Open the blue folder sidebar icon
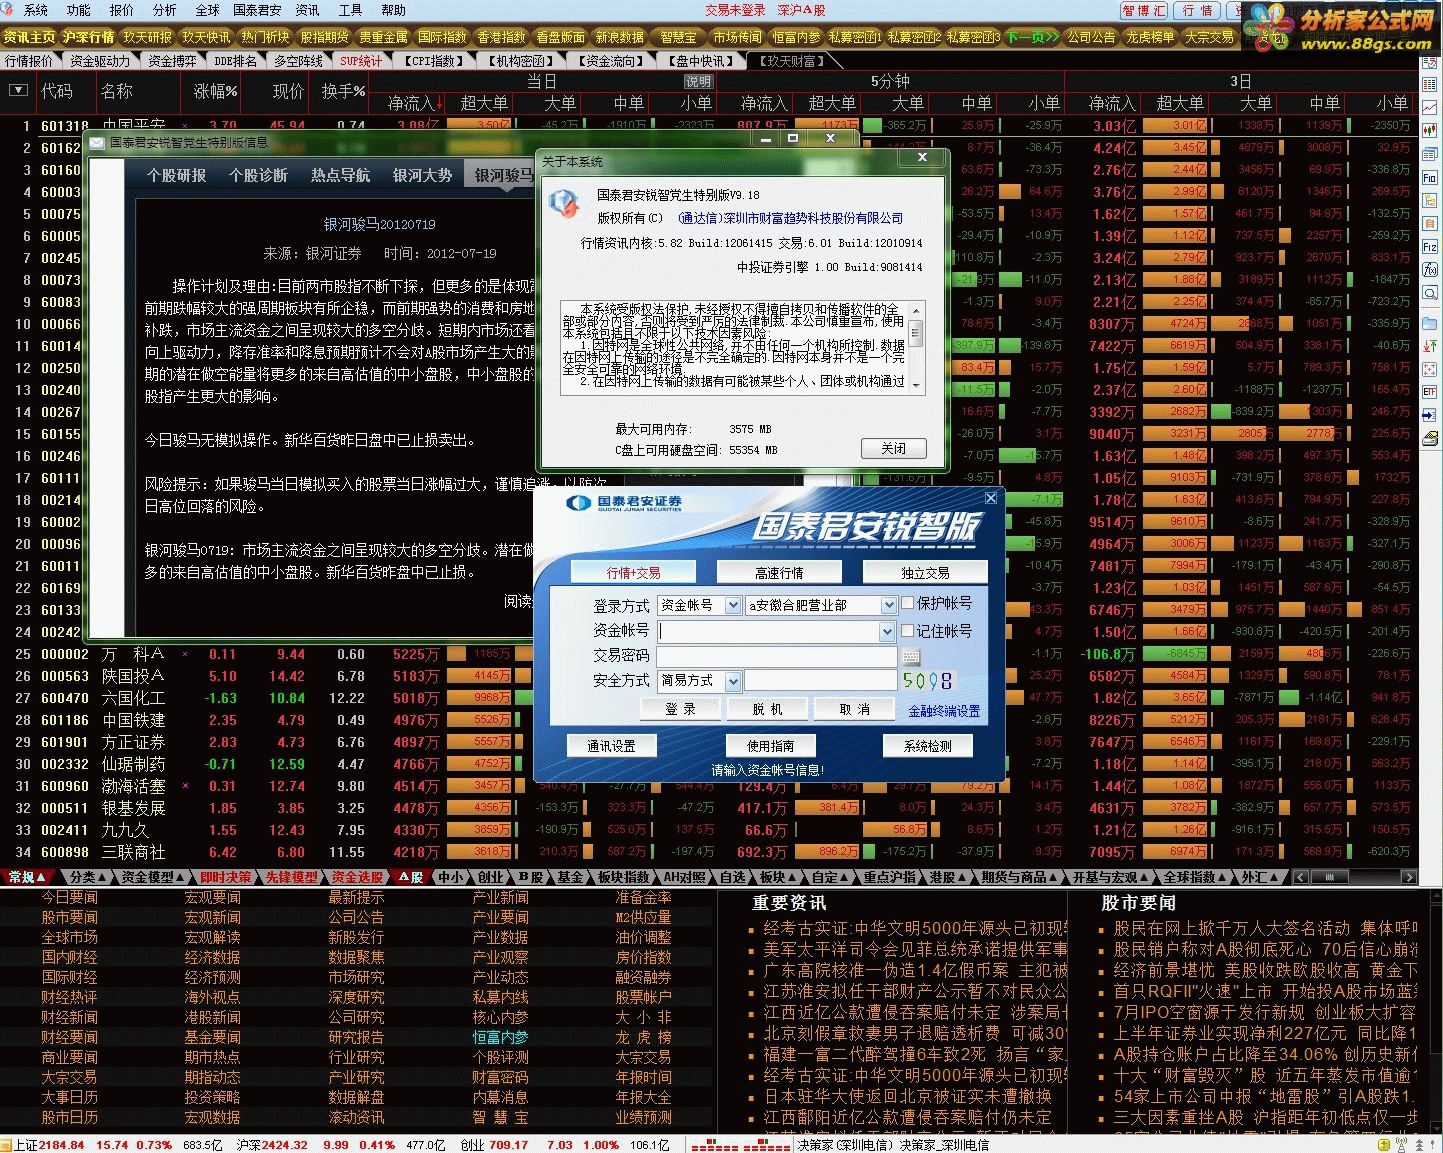The height and width of the screenshot is (1153, 1443). pyautogui.click(x=1430, y=323)
